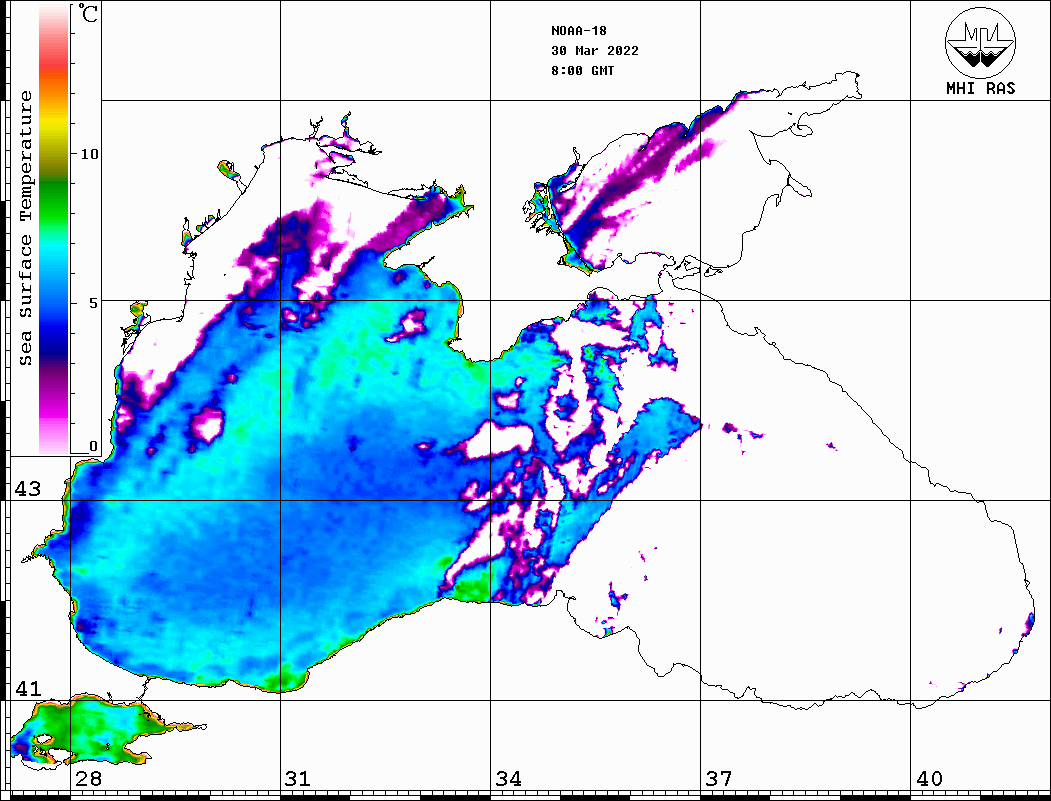Click the "NOAA-18" satellite label

[578, 31]
